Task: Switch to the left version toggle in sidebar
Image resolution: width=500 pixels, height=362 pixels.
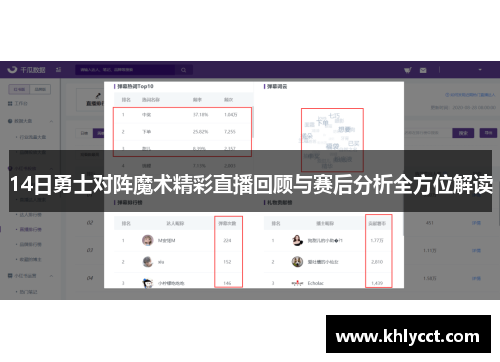Action: pos(19,89)
